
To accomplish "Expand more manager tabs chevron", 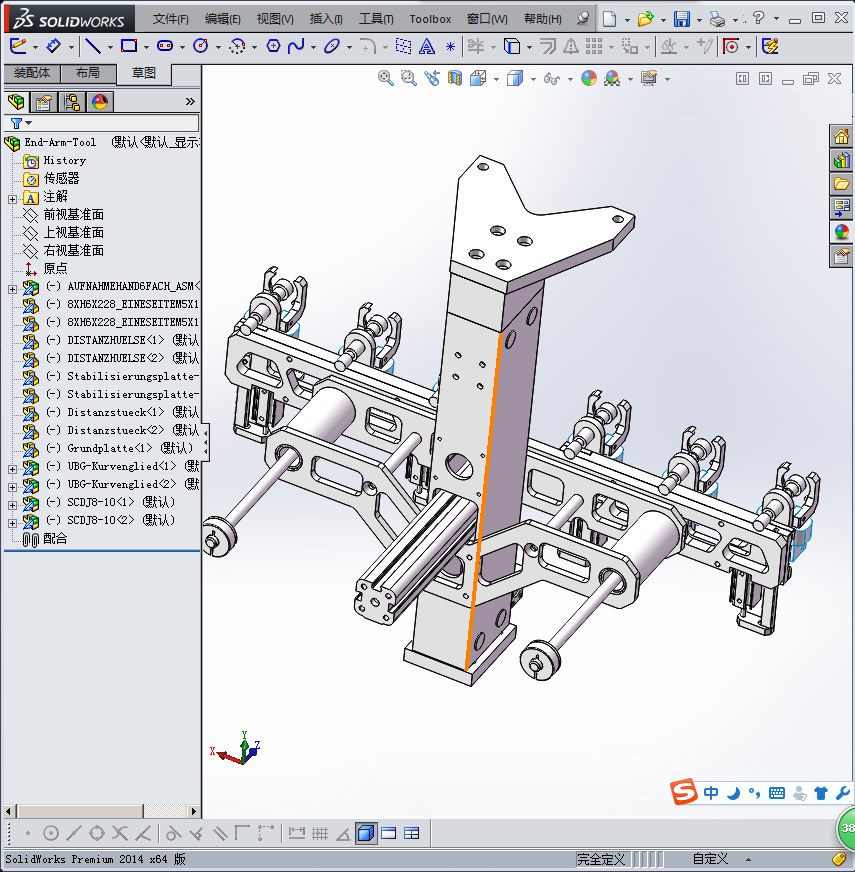I will pyautogui.click(x=190, y=101).
